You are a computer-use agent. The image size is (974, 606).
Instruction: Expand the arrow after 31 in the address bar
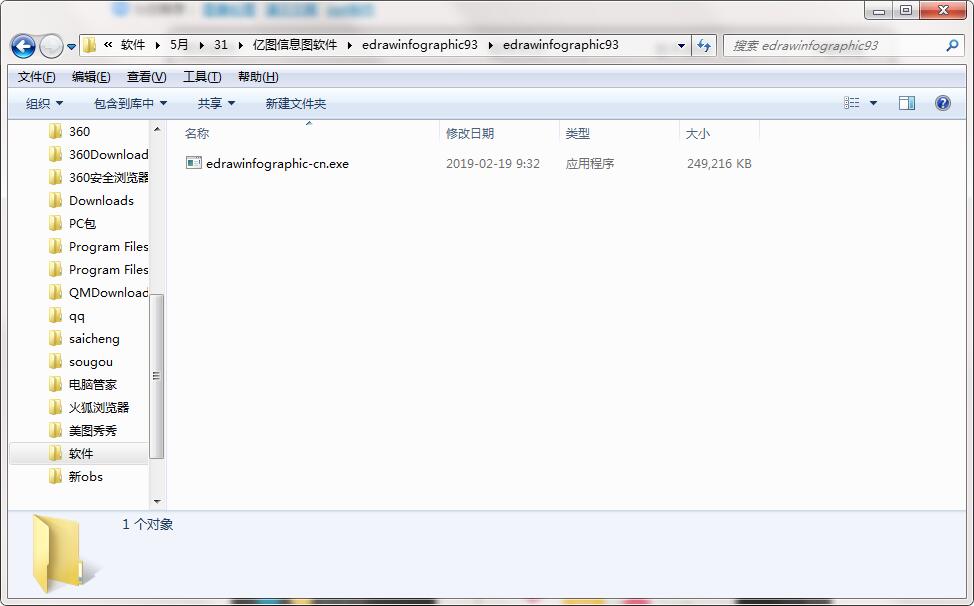coord(240,45)
